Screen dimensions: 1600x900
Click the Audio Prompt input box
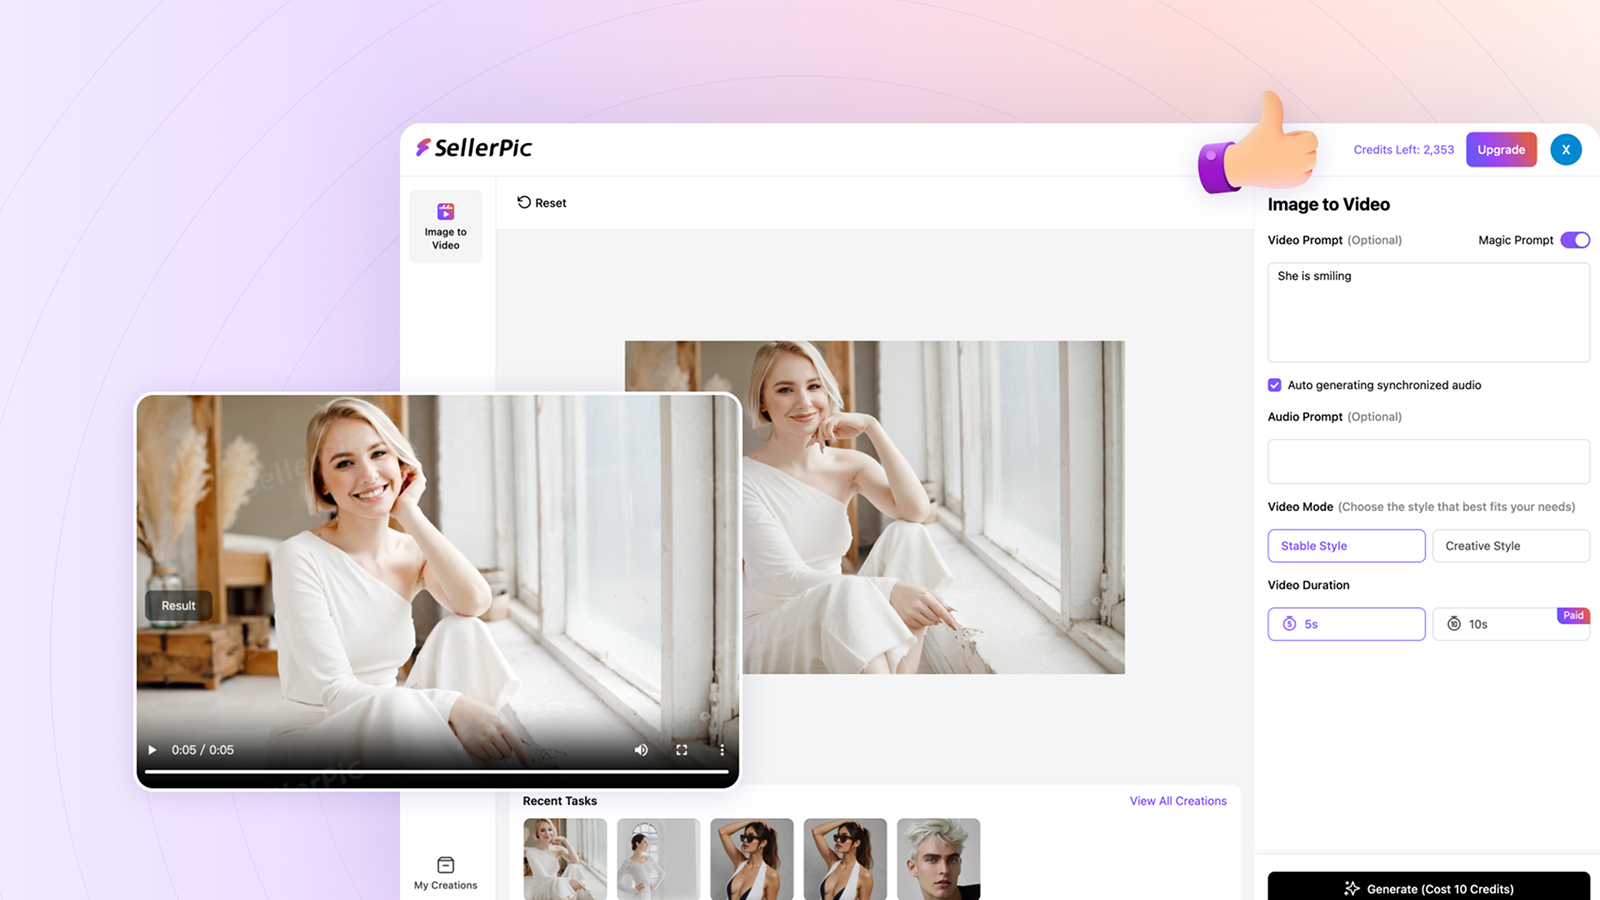(1428, 461)
